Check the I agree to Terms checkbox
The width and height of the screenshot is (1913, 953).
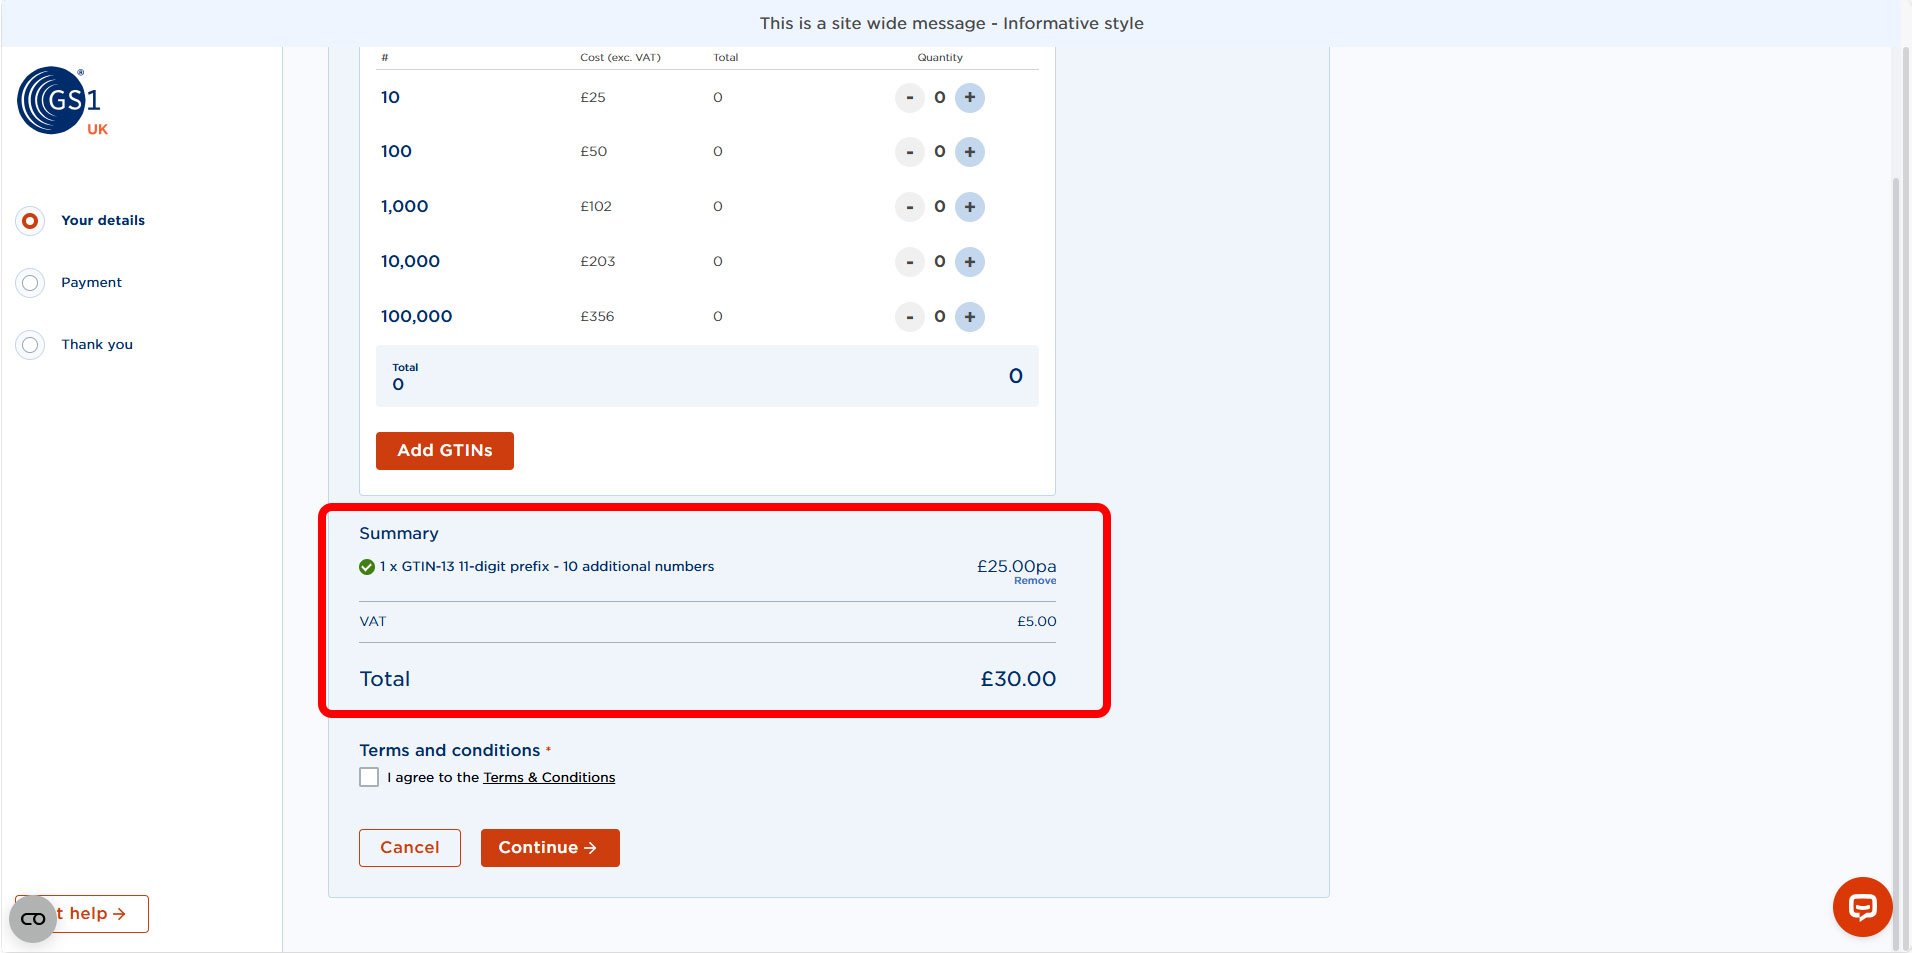pyautogui.click(x=368, y=777)
